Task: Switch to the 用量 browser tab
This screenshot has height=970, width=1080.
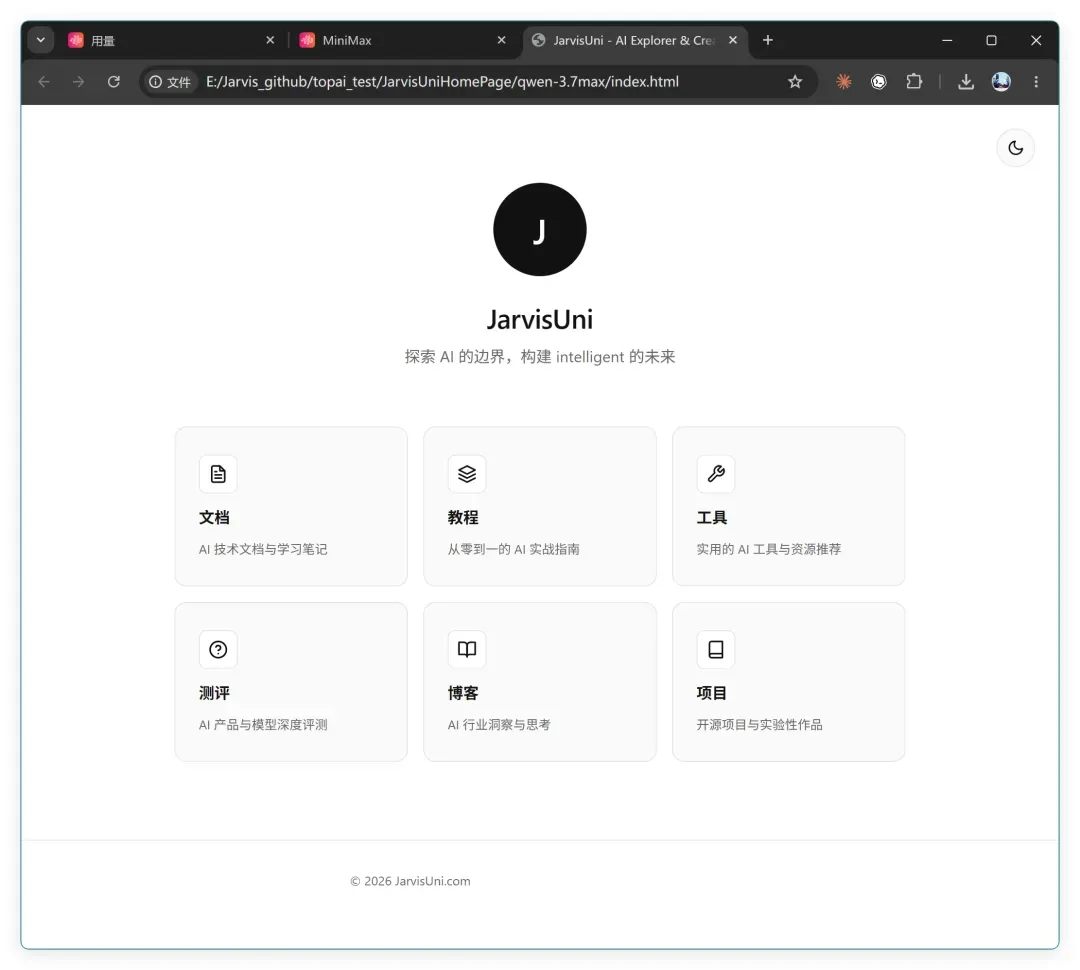Action: 165,41
